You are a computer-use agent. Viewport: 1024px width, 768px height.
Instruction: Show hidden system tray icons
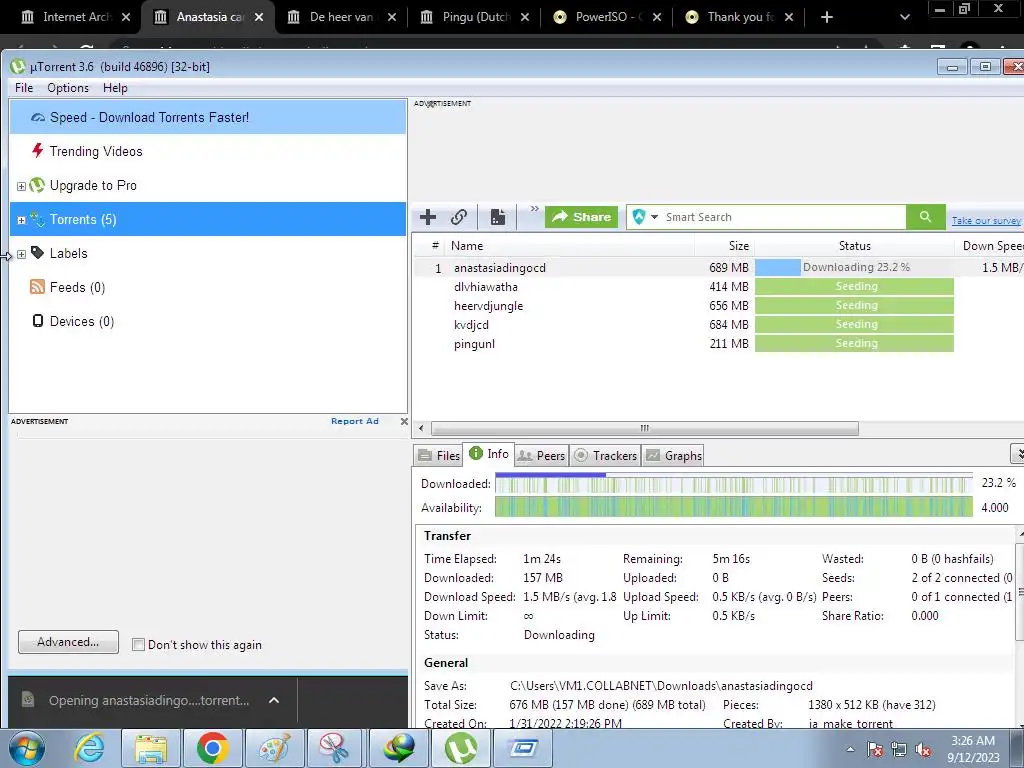tap(850, 749)
